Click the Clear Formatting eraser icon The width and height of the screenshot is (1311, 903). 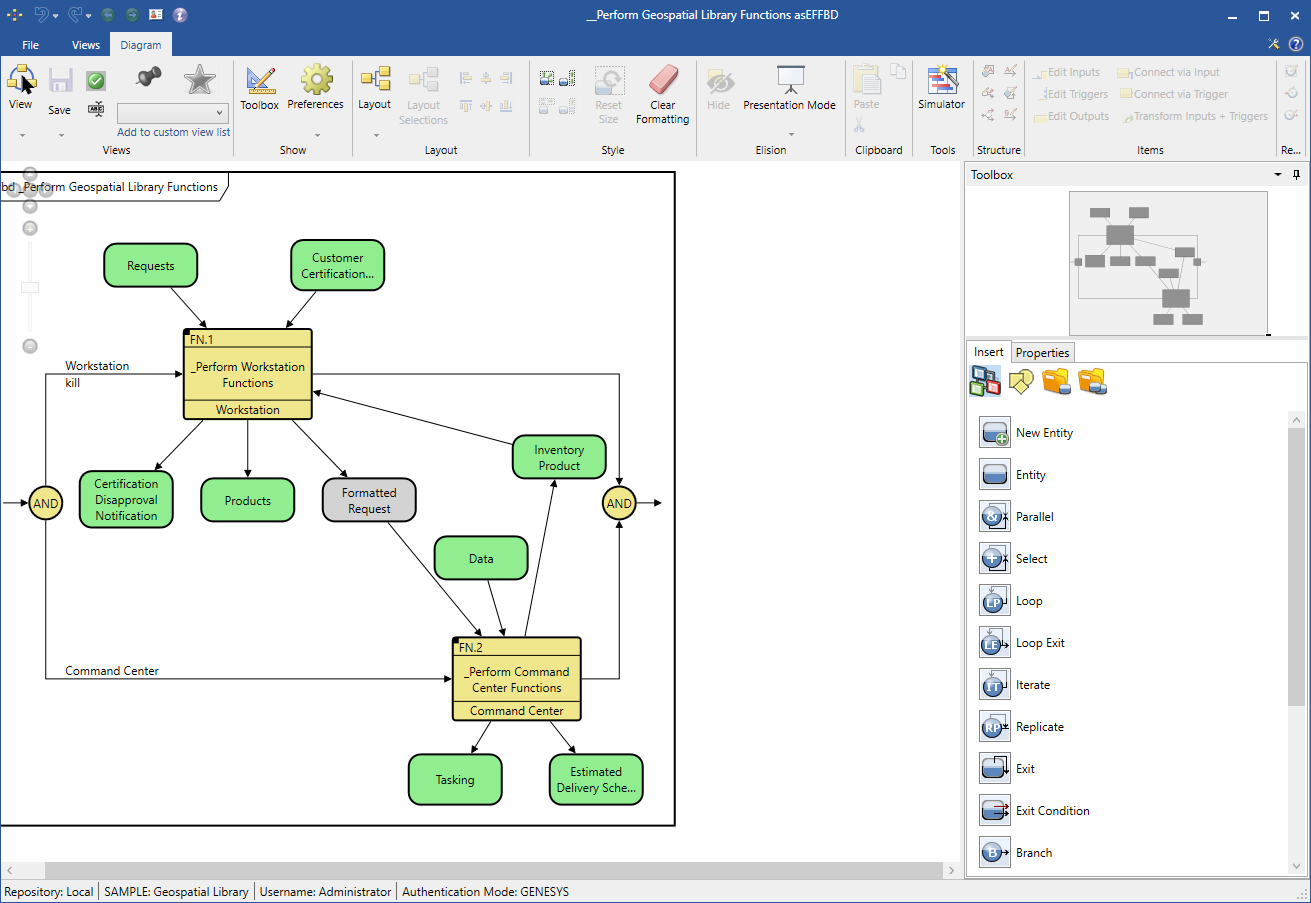(662, 81)
